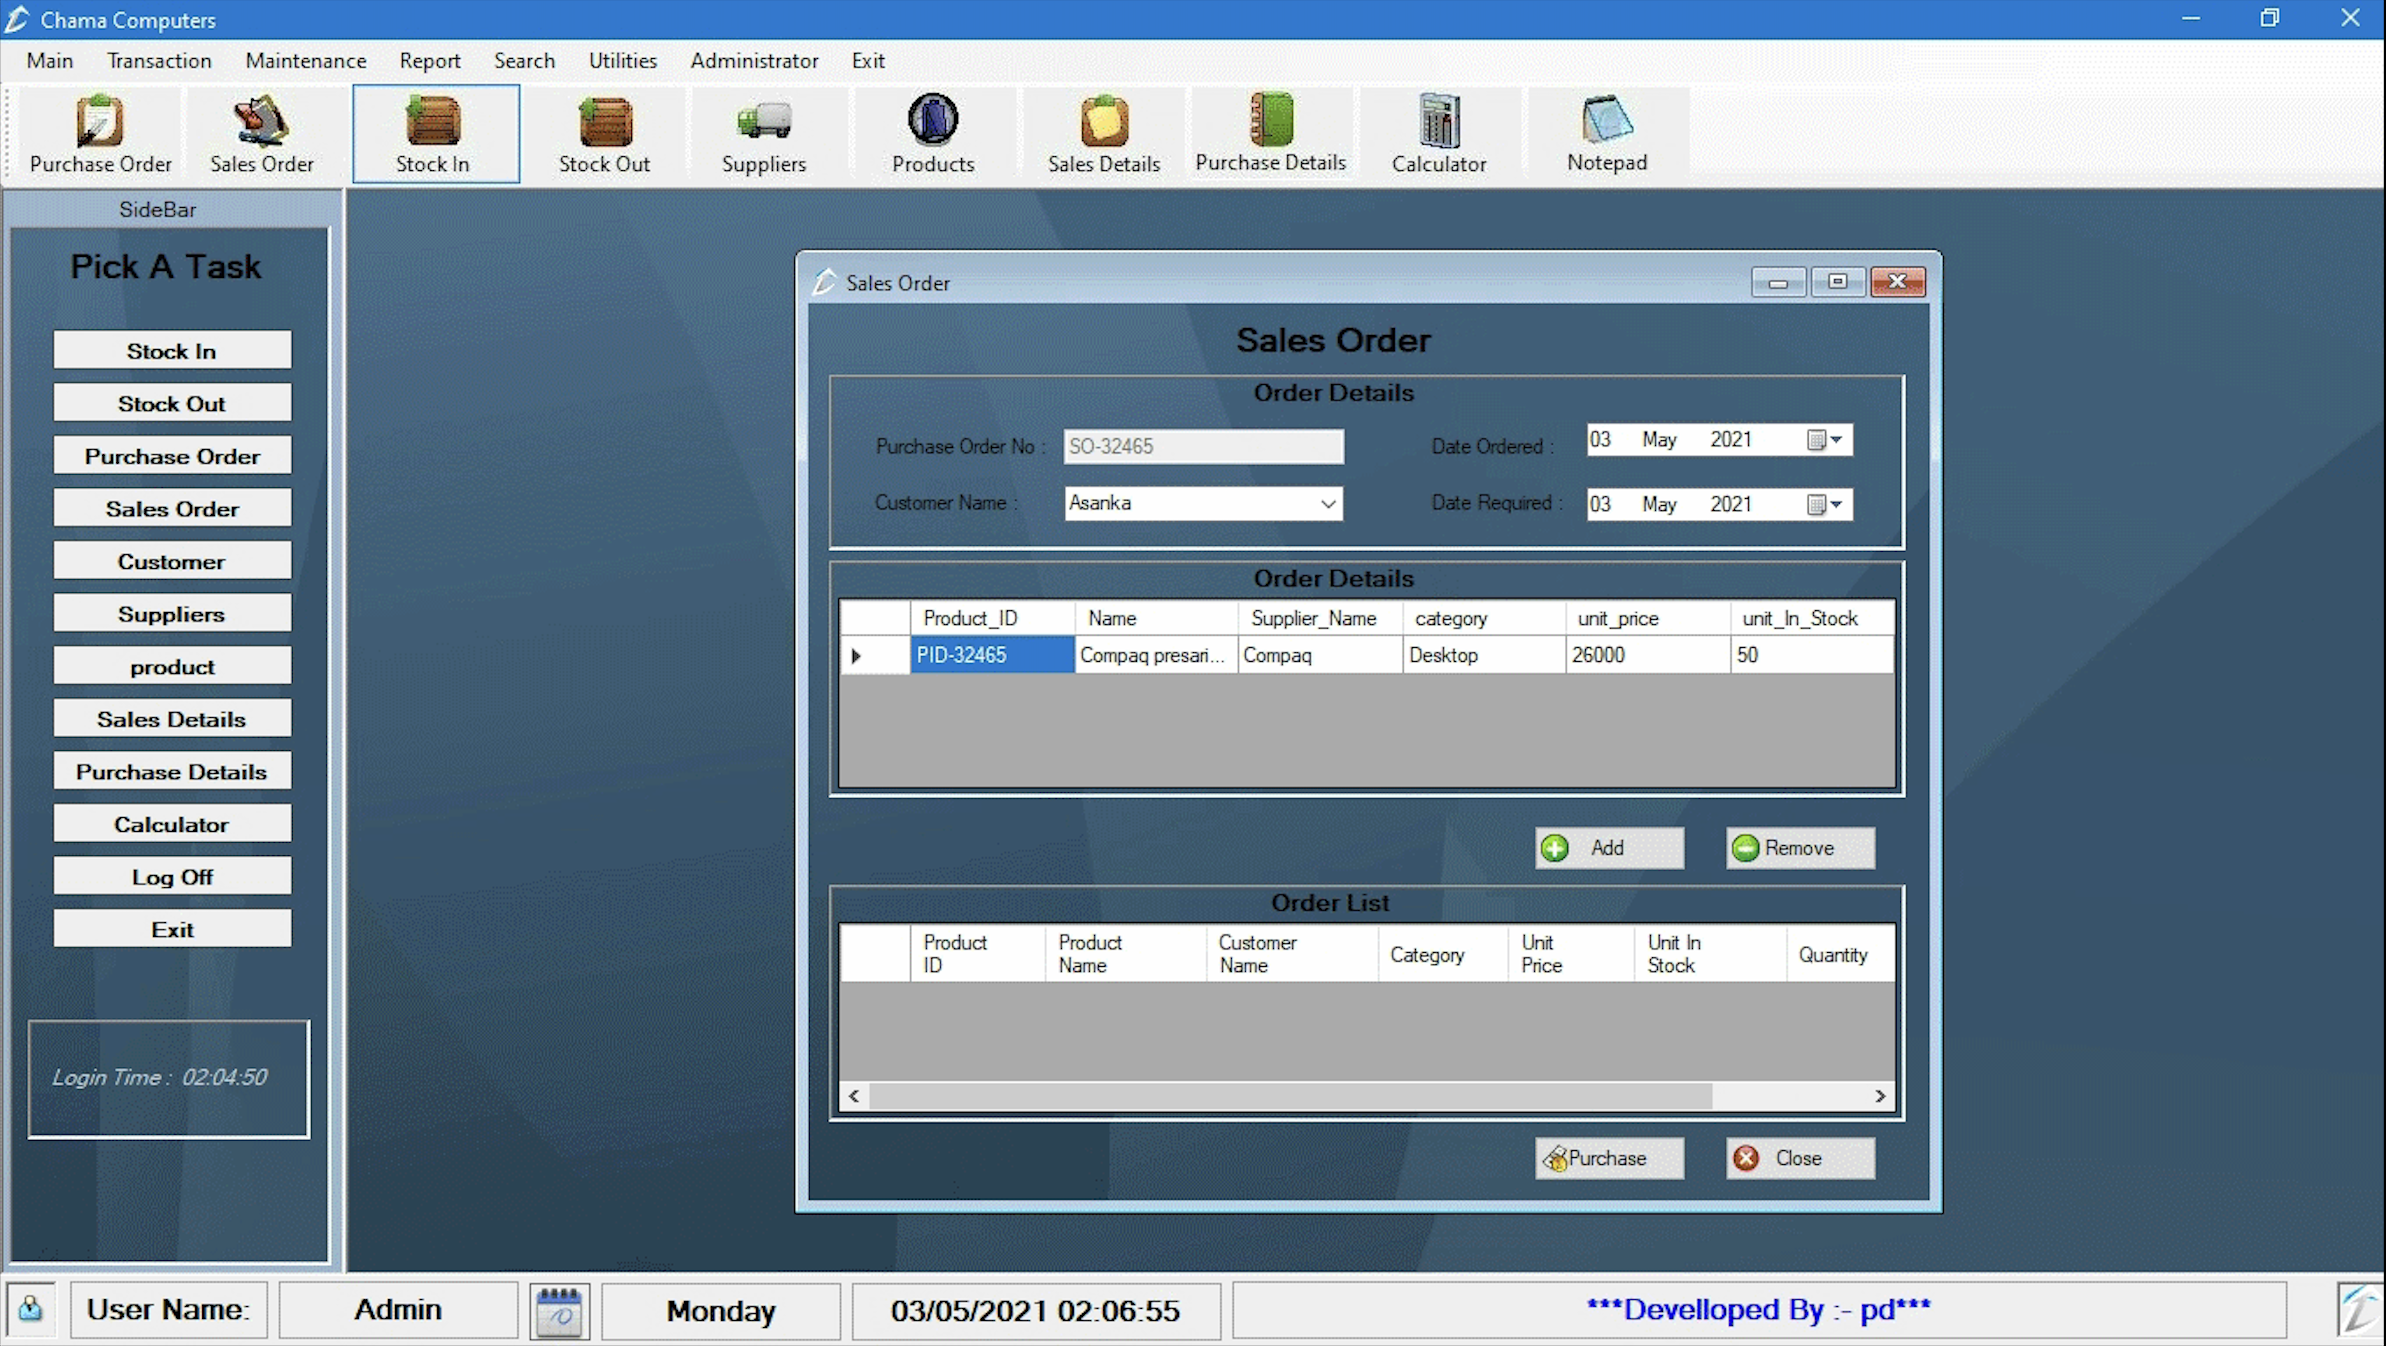Open the Notepad toolbar icon
2386x1346 pixels.
pyautogui.click(x=1607, y=134)
